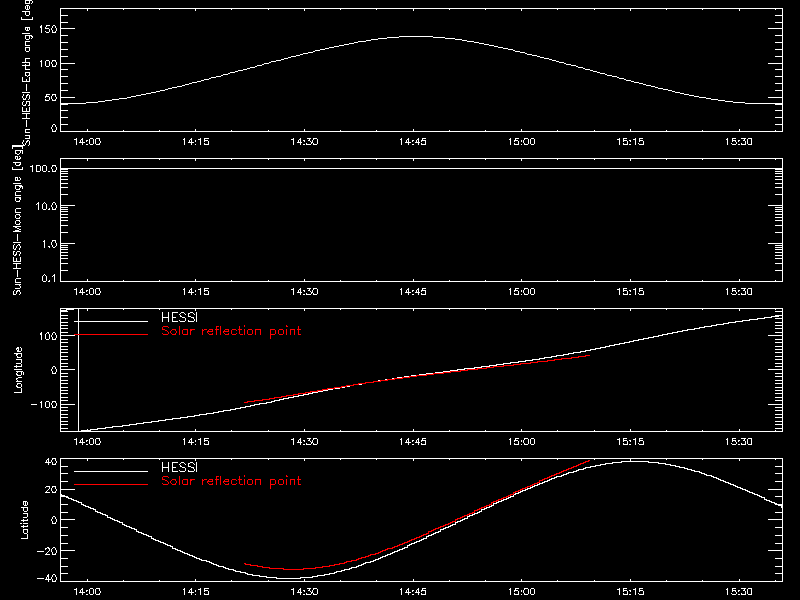
Task: Pick the 15:30 label under Moon angle plot
Action: point(738,292)
